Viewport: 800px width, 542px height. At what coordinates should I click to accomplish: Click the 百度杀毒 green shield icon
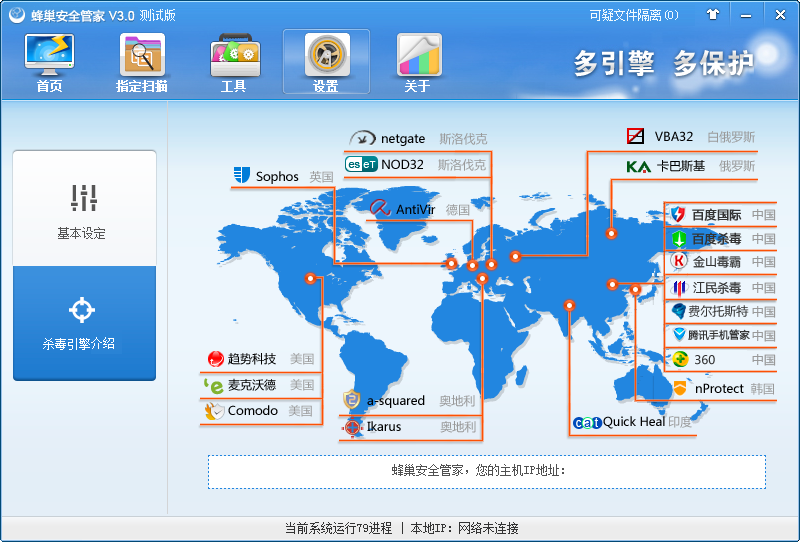coord(679,238)
